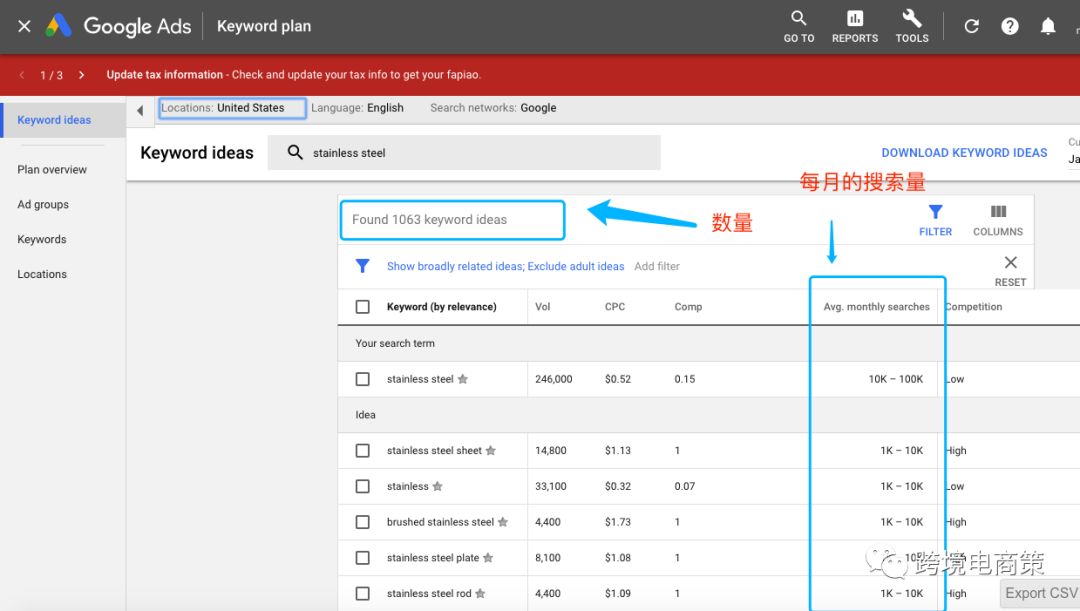Collapse the left sidebar arrow
This screenshot has height=611, width=1080.
(140, 110)
